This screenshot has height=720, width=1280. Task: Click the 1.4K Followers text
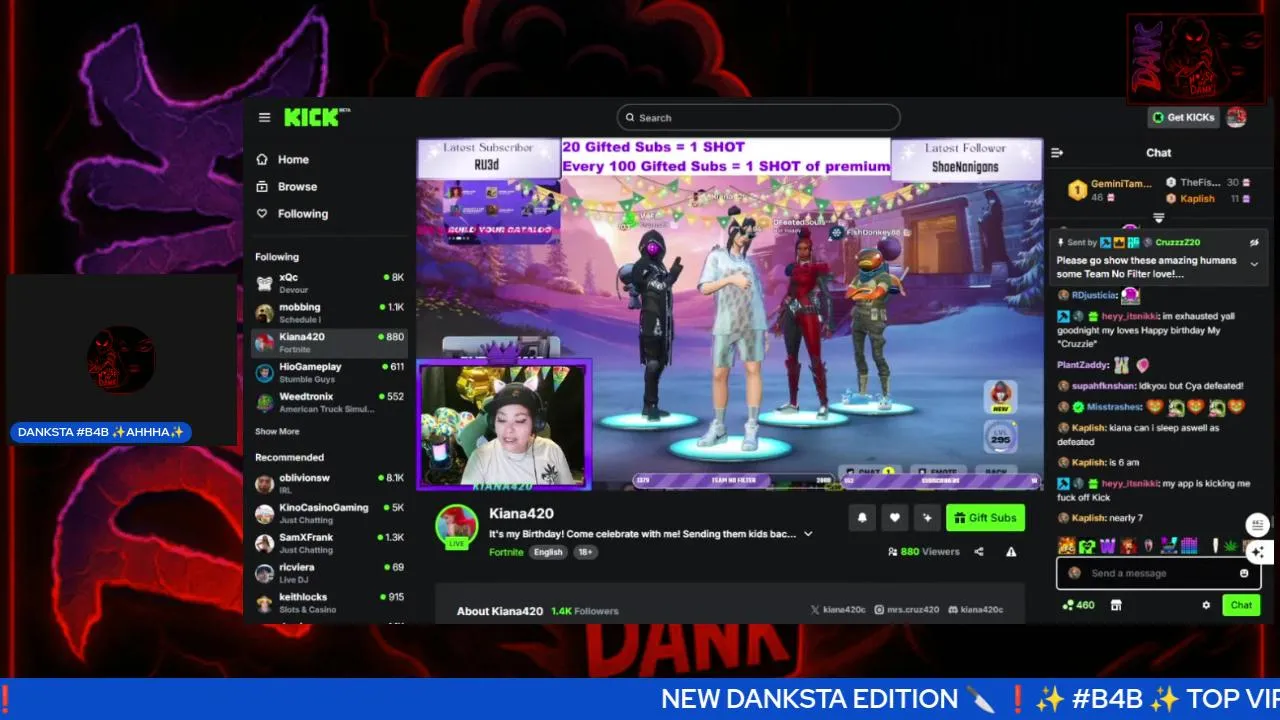pyautogui.click(x=585, y=611)
